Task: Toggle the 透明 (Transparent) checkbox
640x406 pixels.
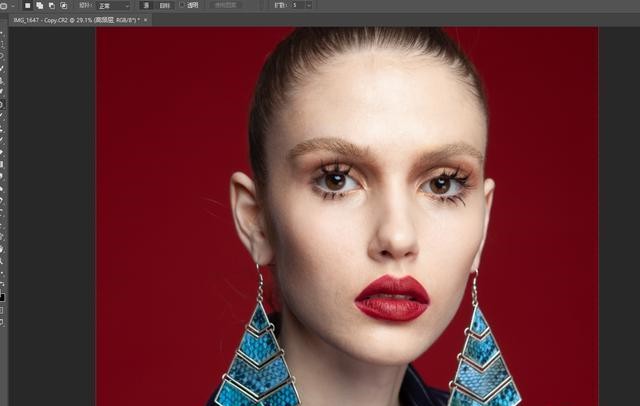Action: [182, 5]
